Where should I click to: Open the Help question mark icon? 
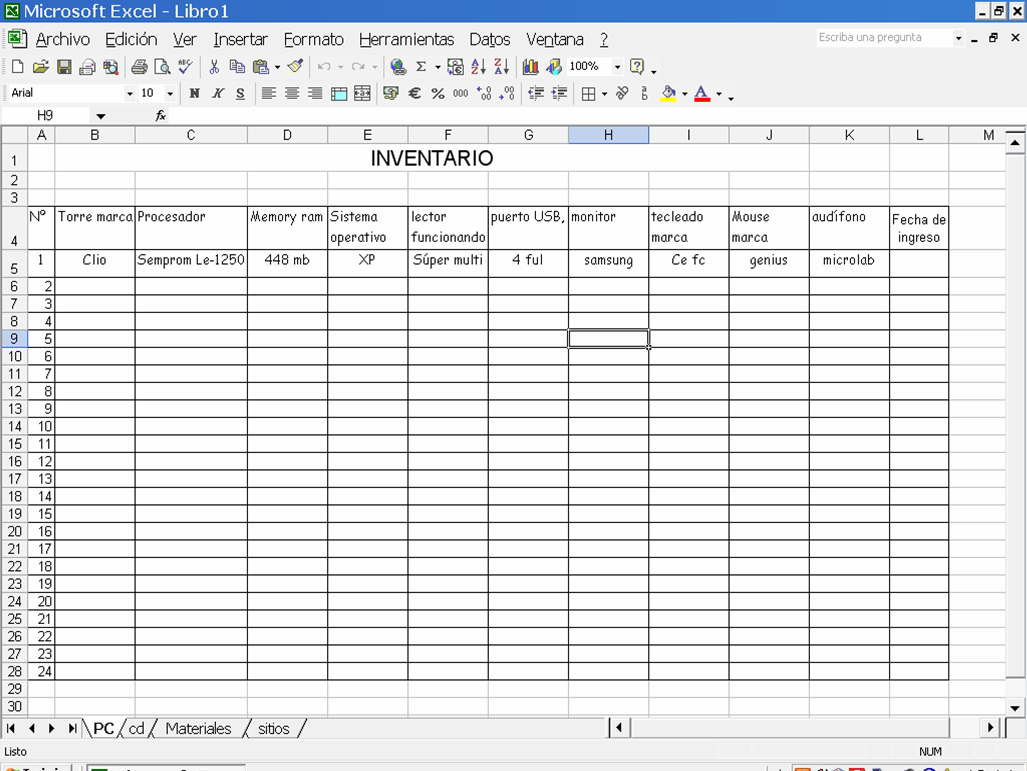click(637, 67)
